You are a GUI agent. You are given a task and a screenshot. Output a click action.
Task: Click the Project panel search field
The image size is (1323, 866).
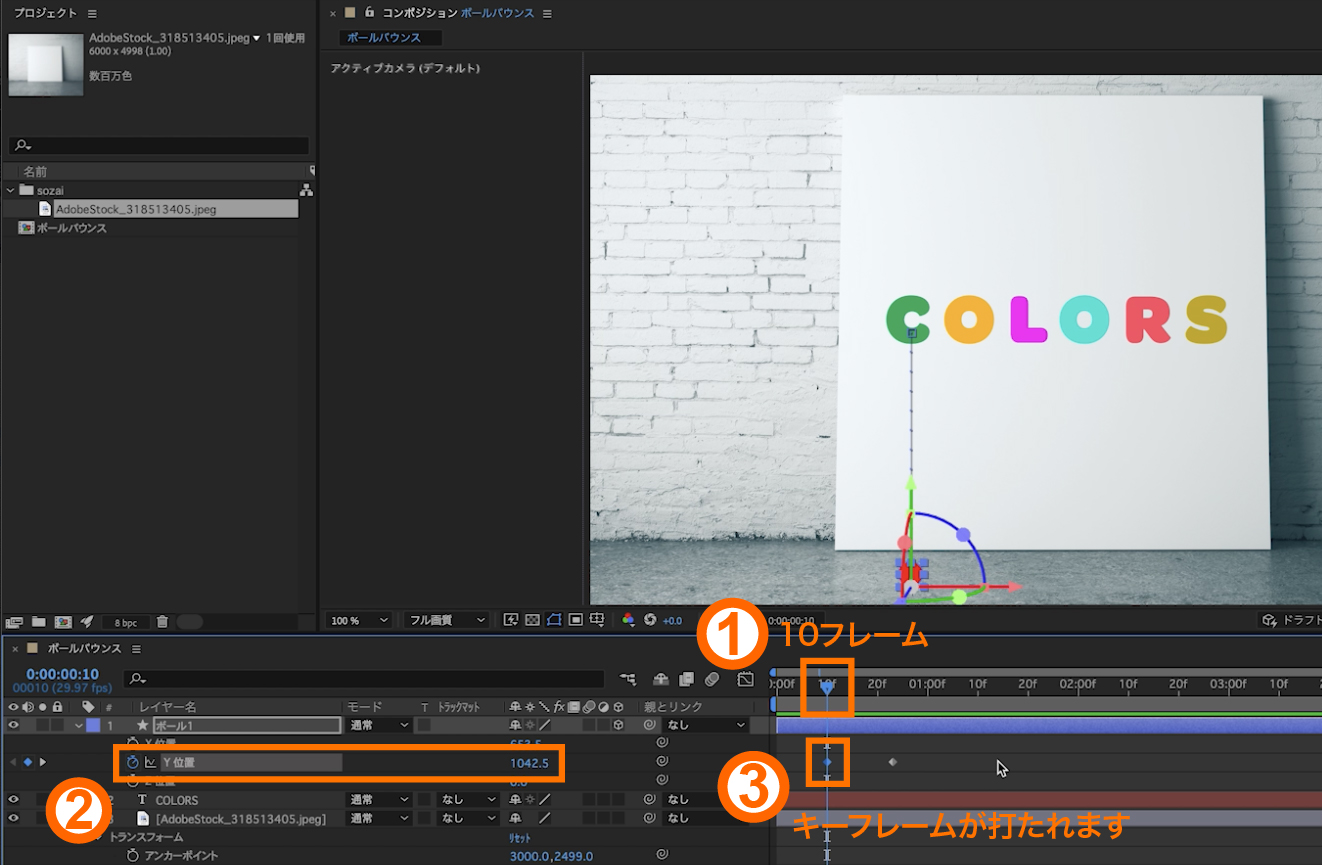click(159, 146)
